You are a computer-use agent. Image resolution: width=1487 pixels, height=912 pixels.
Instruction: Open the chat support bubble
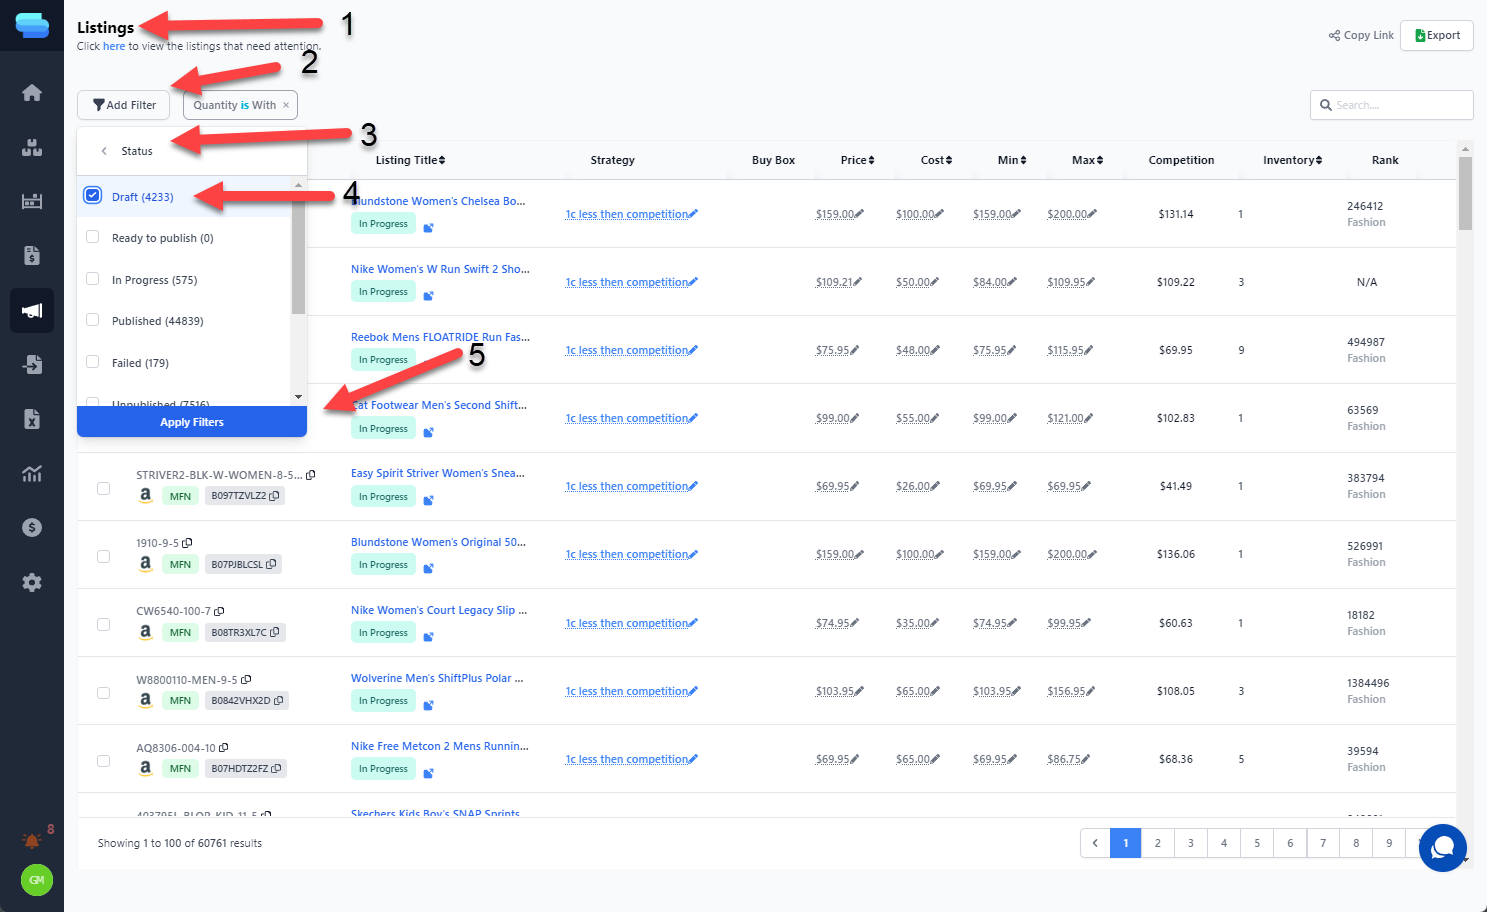(1442, 848)
